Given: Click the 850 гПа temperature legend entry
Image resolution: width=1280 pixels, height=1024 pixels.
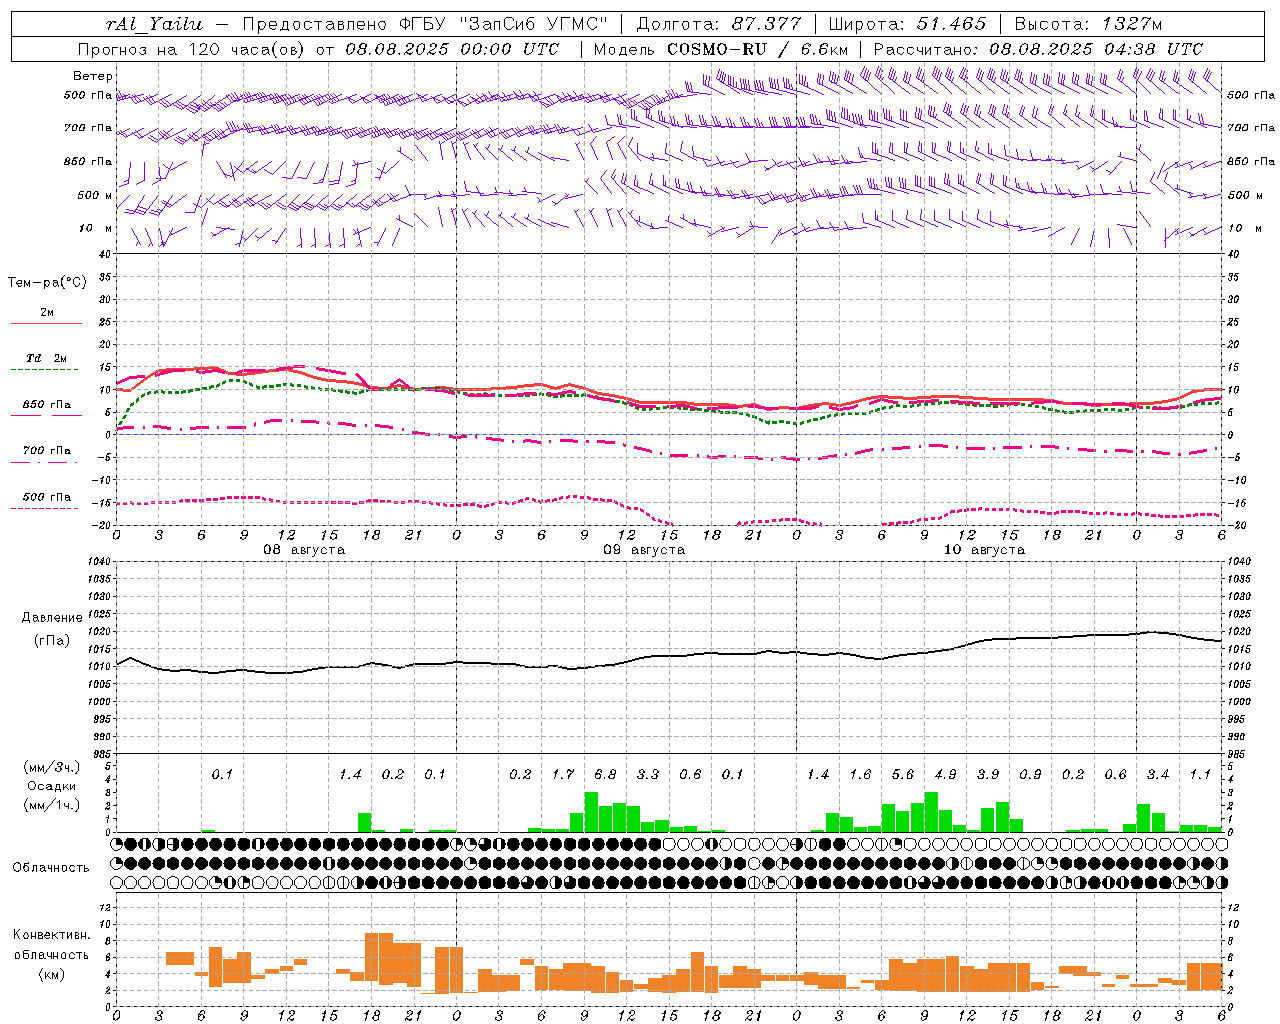Looking at the screenshot, I should pos(47,405).
